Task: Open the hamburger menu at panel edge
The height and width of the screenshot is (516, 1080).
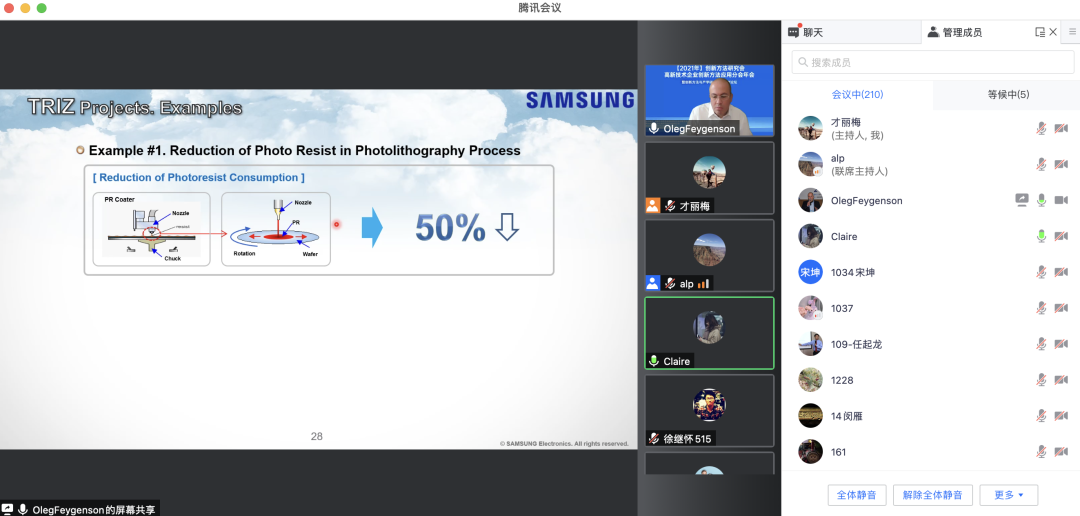Action: pos(1072,32)
